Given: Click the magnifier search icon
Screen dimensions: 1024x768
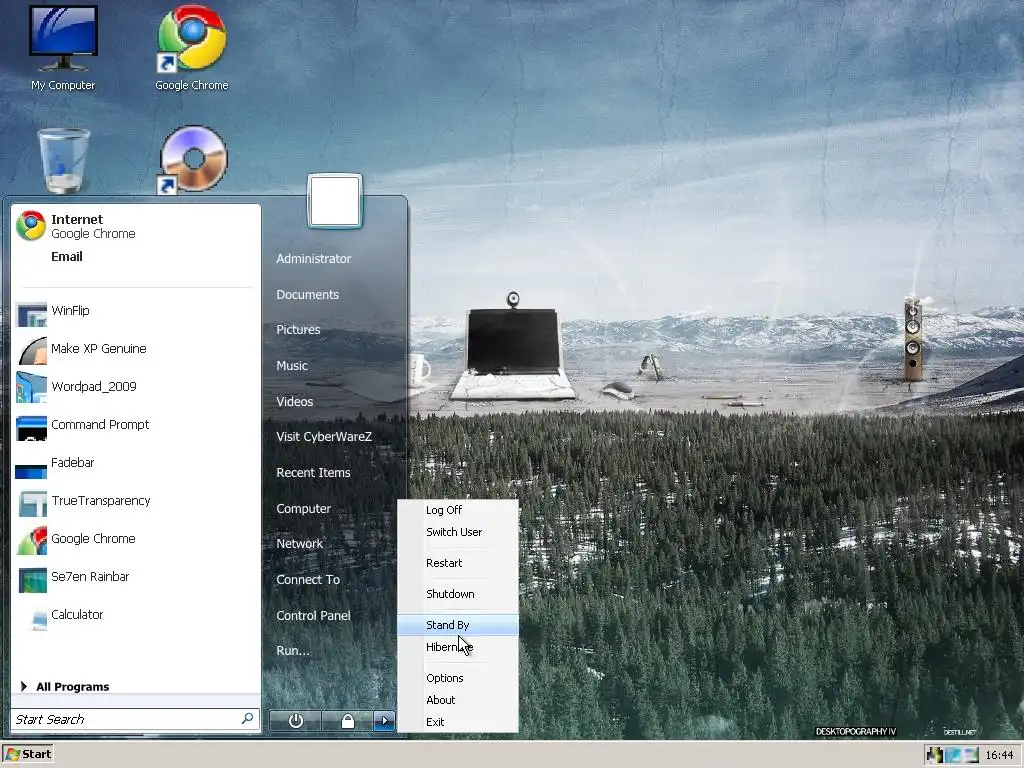Looking at the screenshot, I should (248, 718).
